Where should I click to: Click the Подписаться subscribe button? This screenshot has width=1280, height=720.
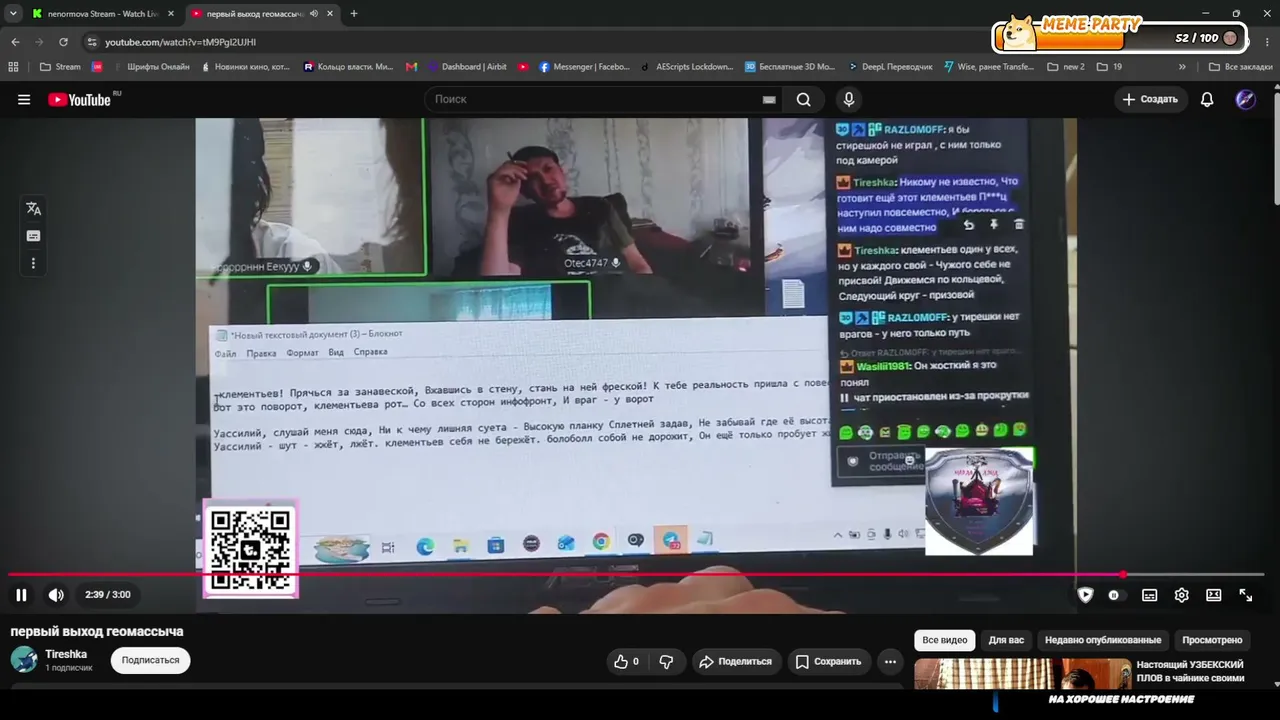151,660
